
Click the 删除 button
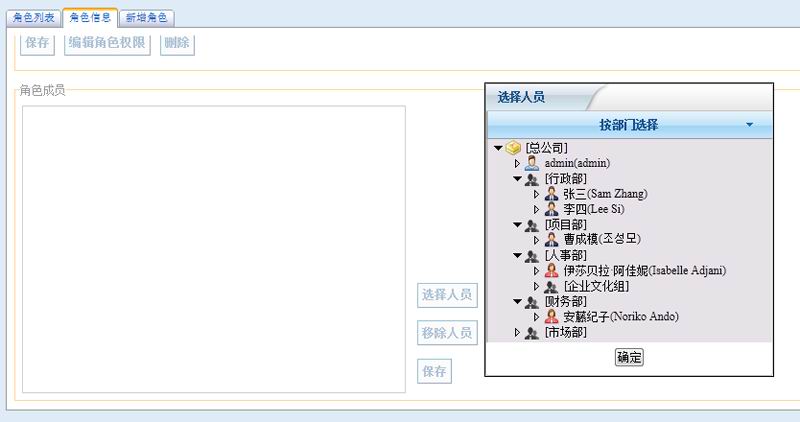(x=177, y=43)
